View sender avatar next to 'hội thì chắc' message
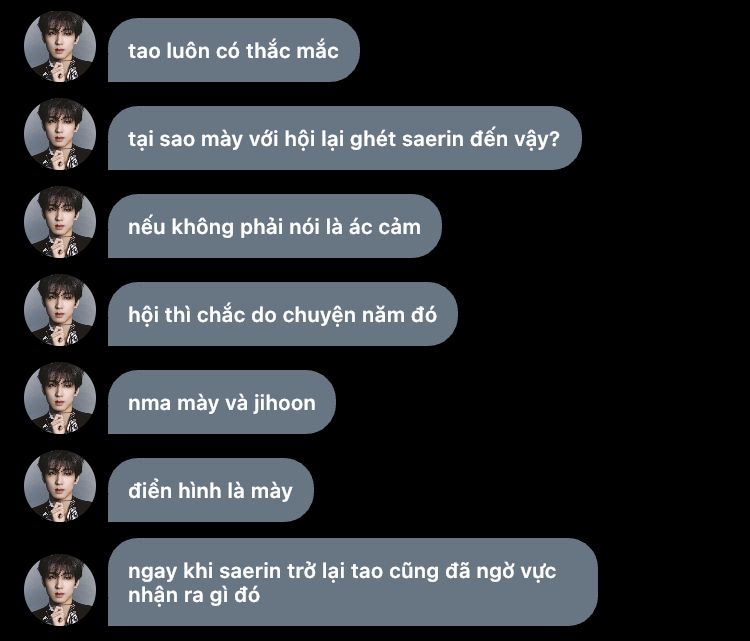This screenshot has width=750, height=641. (60, 310)
